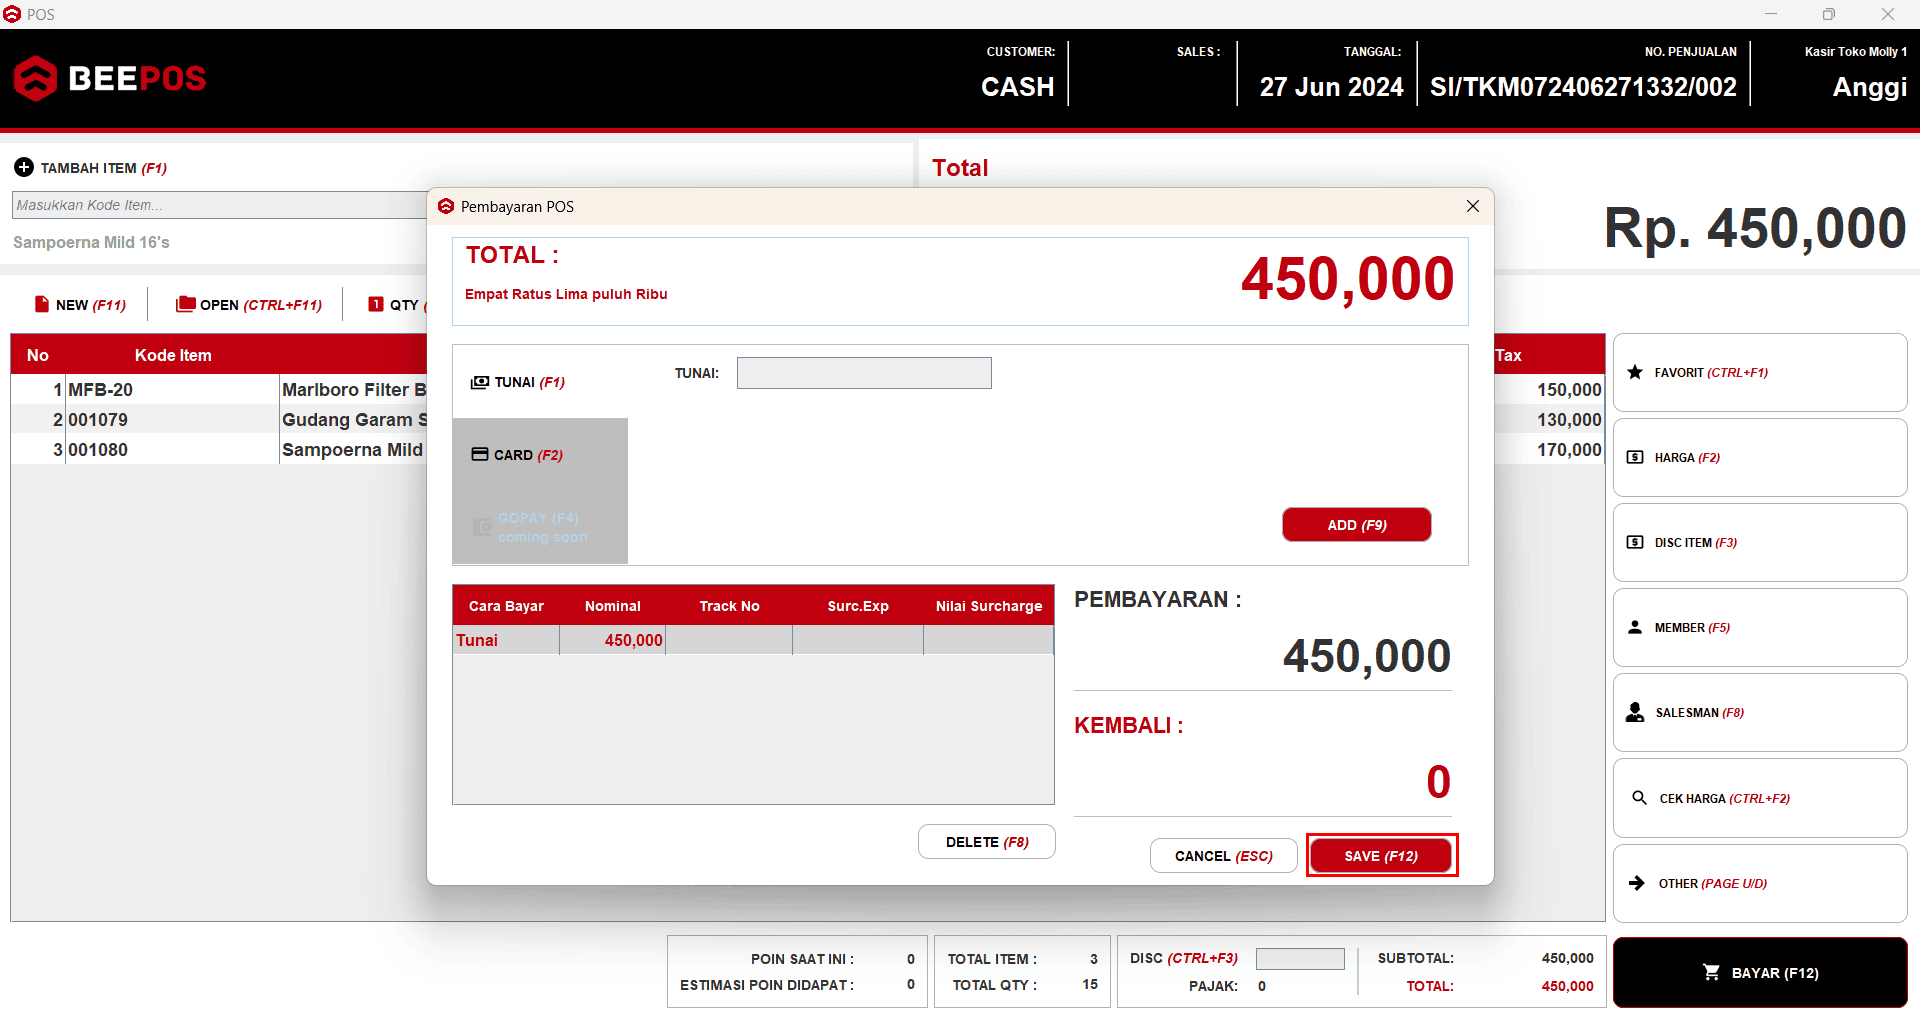Open a transaction with OPEN (CTRL+F11)
Viewport: 1920px width, 1020px height.
coord(249,305)
